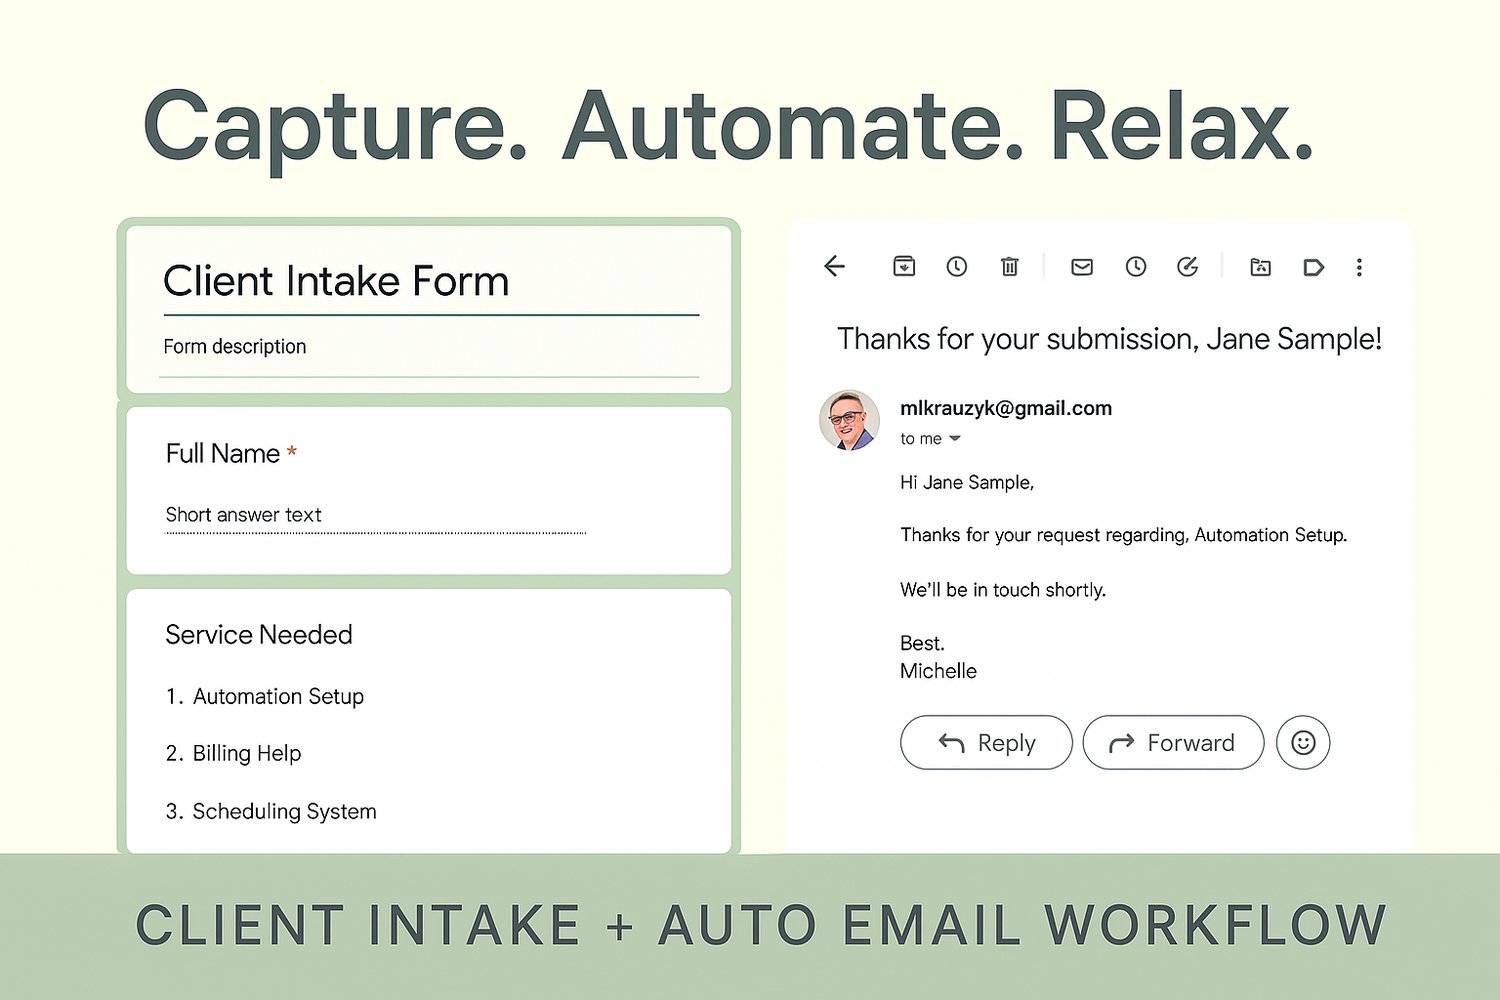Image resolution: width=1500 pixels, height=1000 pixels.
Task: Click the email sign-off 'Best.'
Action: (x=922, y=643)
